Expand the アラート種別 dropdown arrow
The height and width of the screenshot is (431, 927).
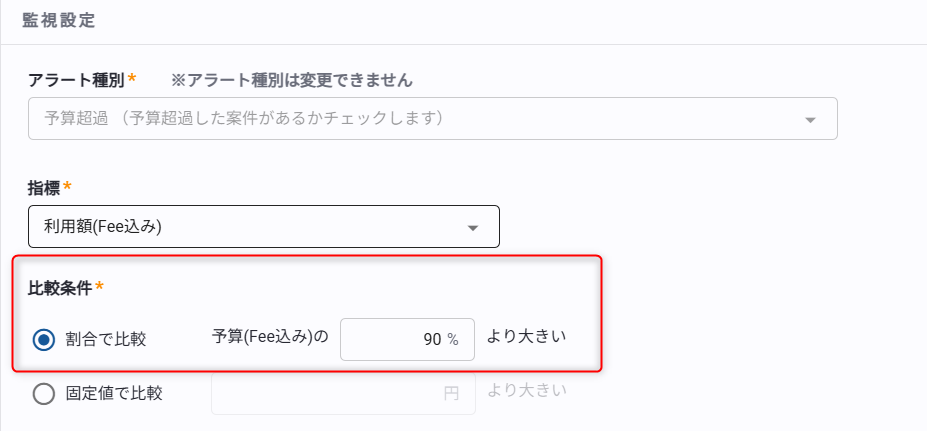tap(811, 120)
